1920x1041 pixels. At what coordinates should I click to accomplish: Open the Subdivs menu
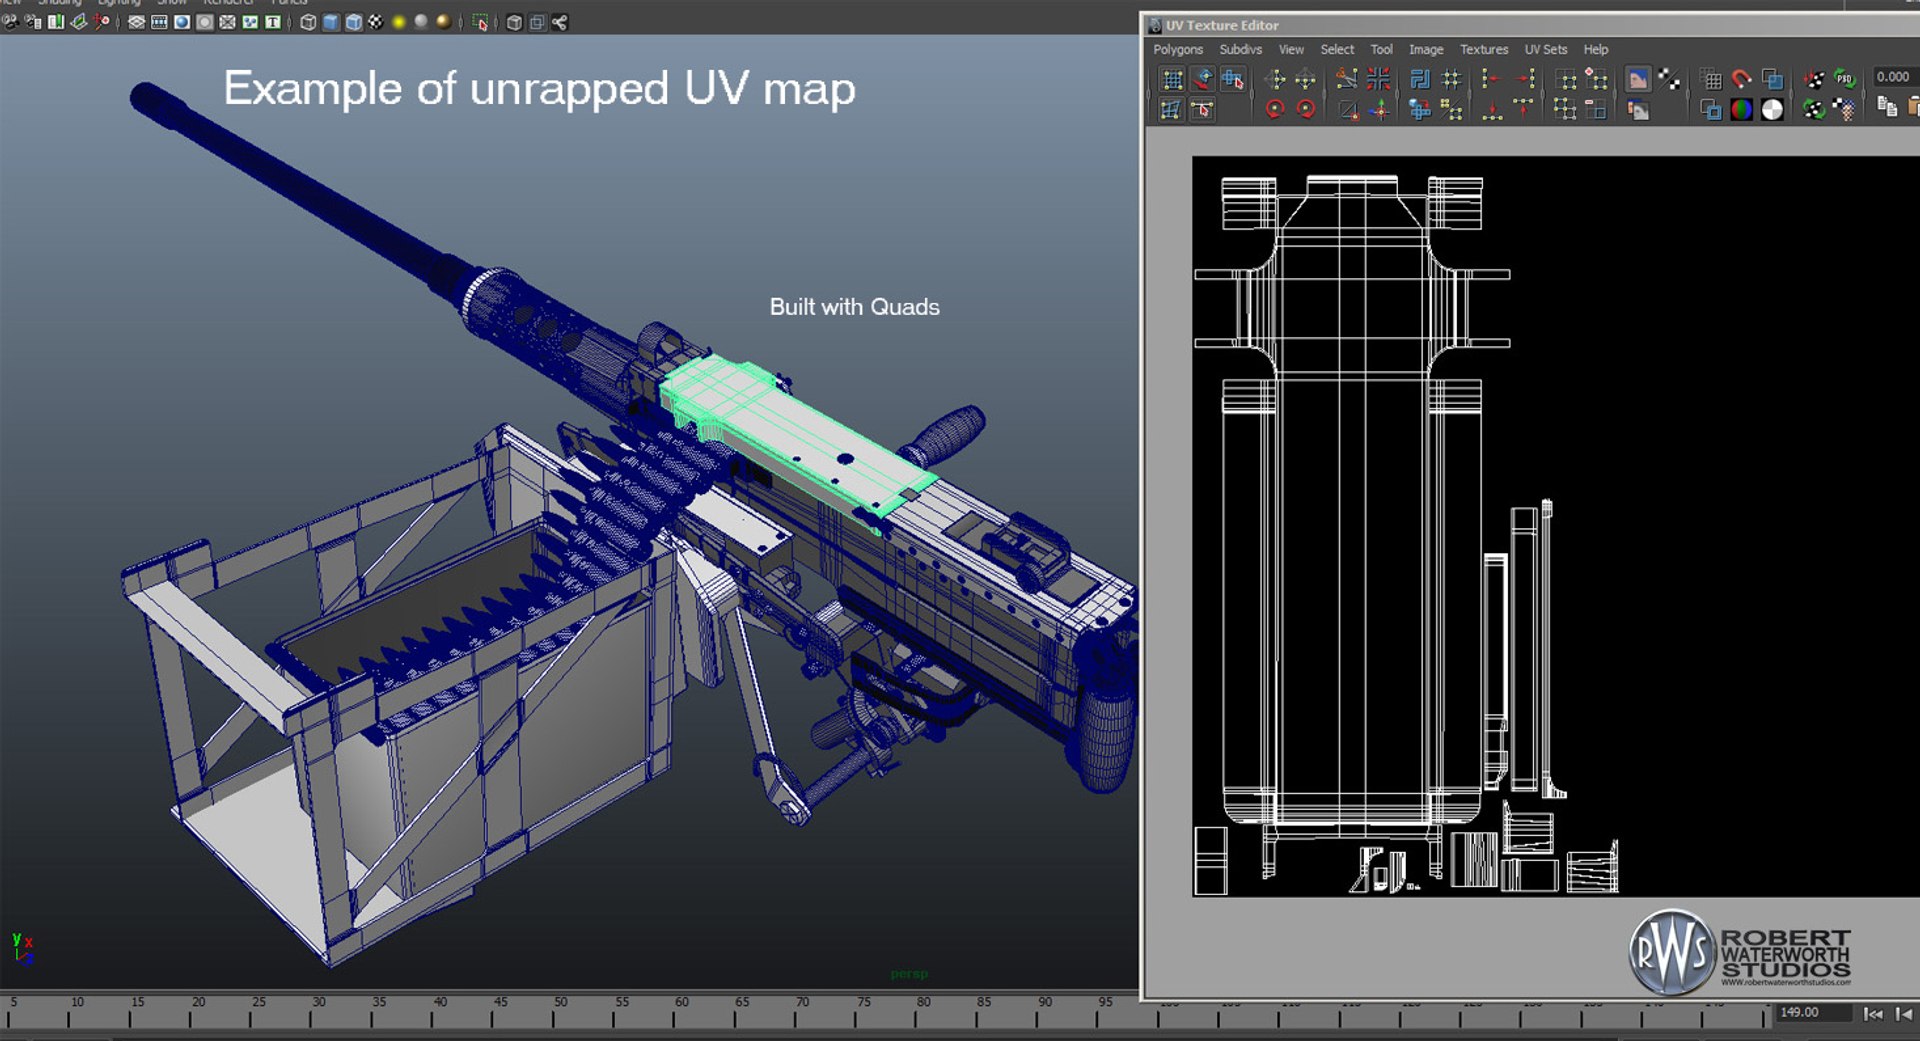tap(1240, 49)
